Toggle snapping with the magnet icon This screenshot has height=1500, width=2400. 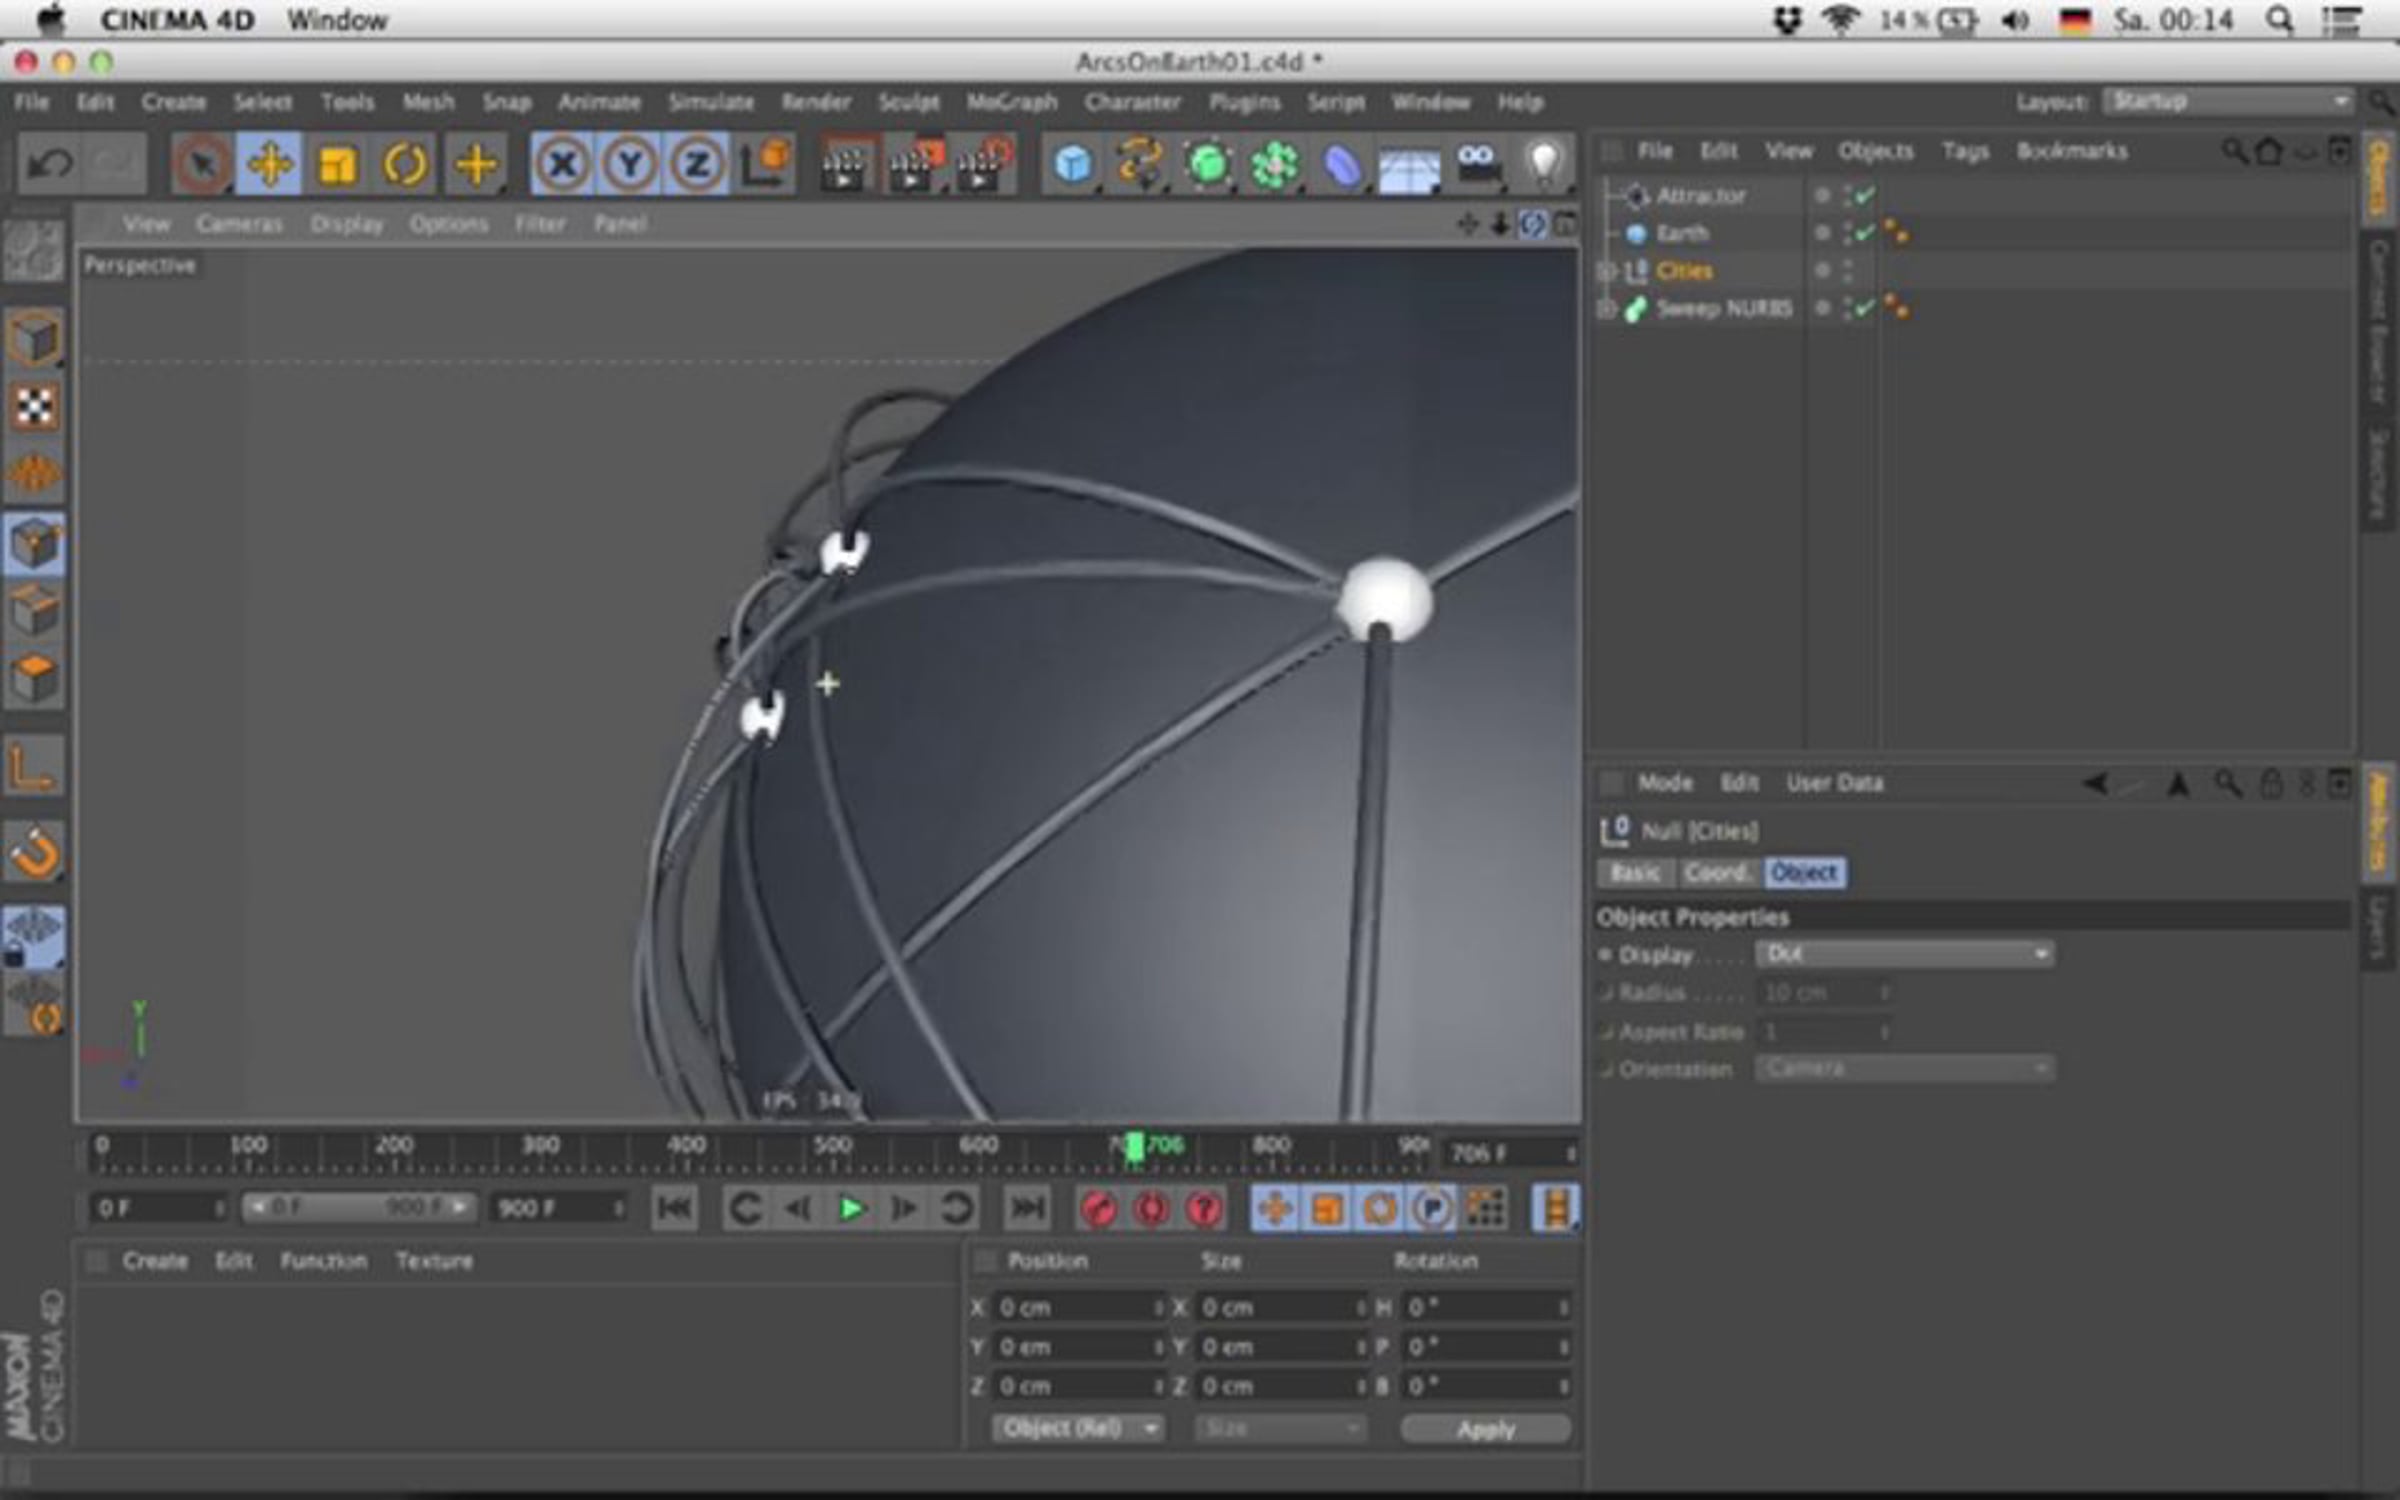click(35, 853)
